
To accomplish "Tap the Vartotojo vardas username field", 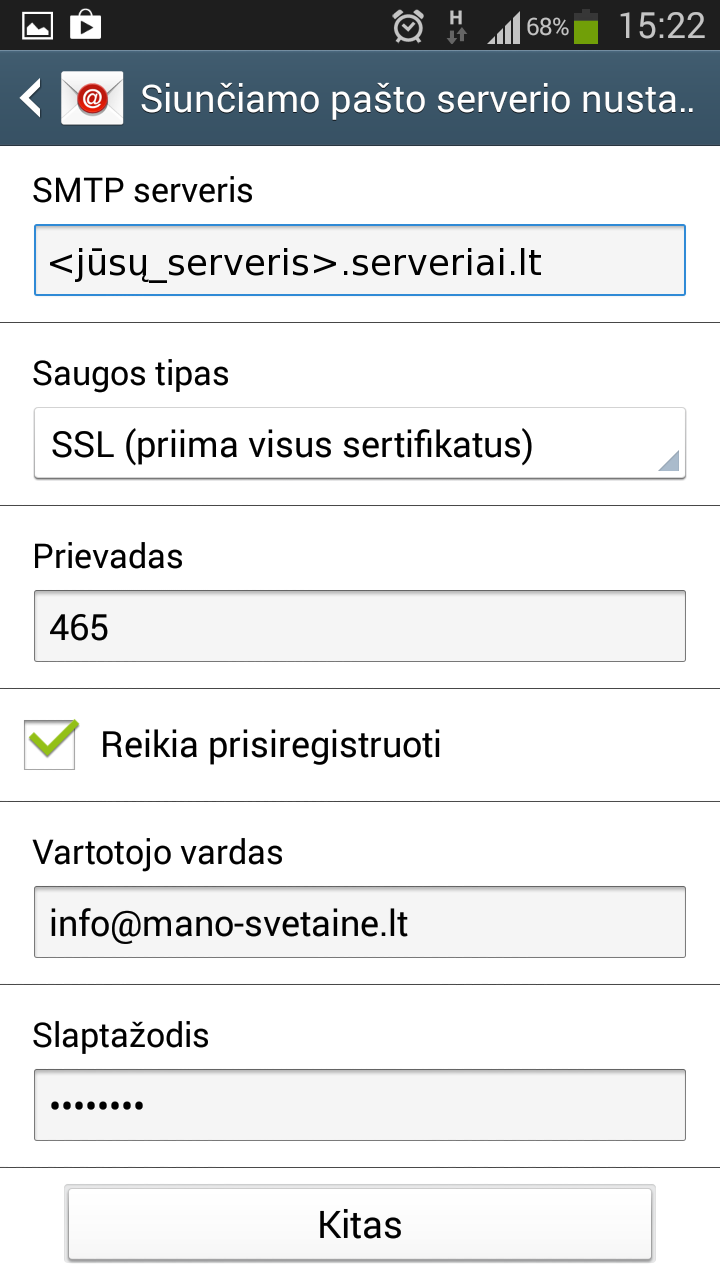I will coord(360,923).
